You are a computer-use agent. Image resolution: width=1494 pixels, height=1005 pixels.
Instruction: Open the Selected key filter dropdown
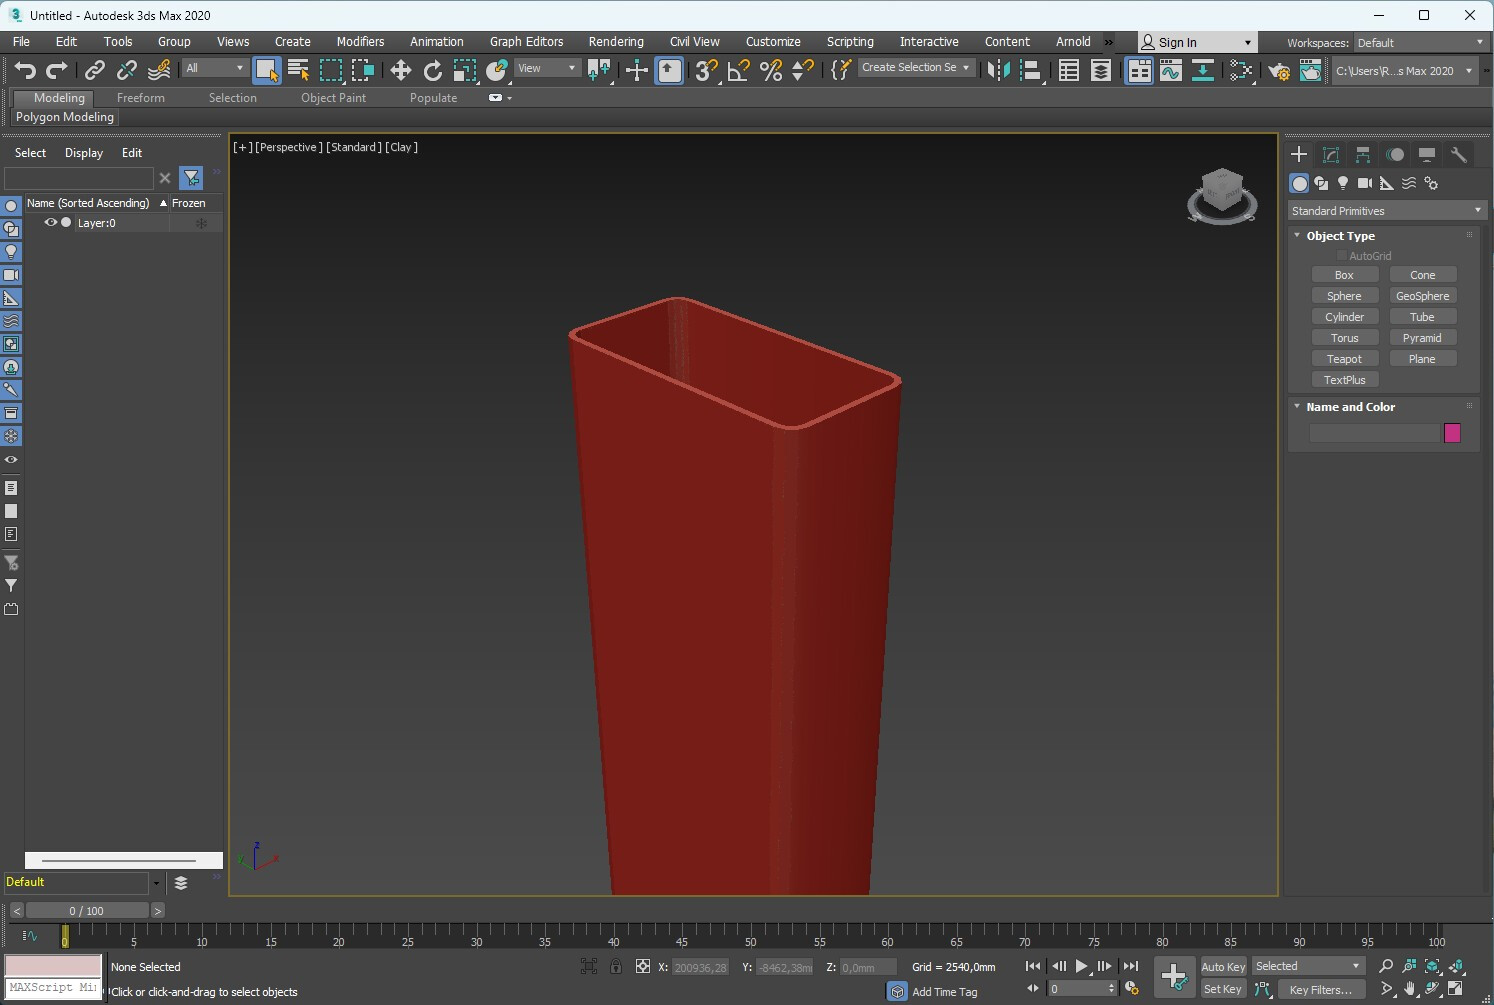(1308, 966)
